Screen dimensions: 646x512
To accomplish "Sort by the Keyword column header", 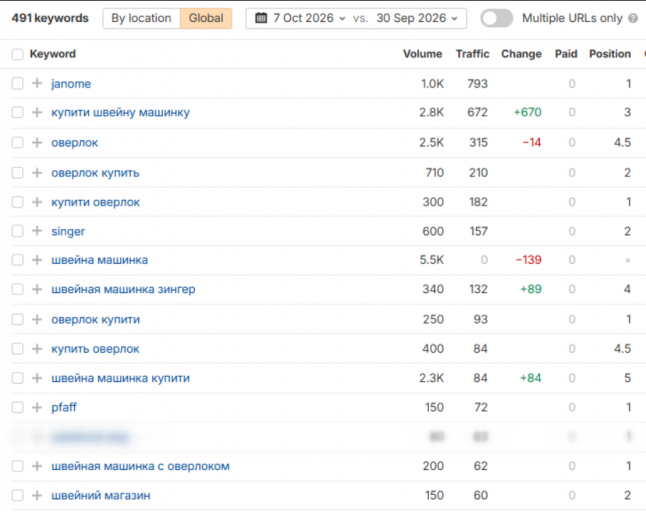I will tap(53, 54).
